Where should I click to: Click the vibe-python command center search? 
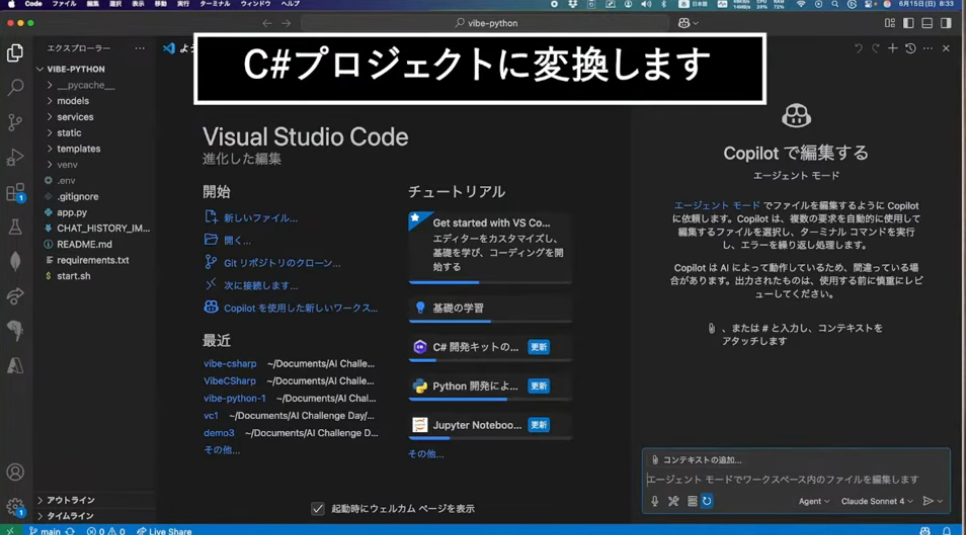[x=485, y=23]
